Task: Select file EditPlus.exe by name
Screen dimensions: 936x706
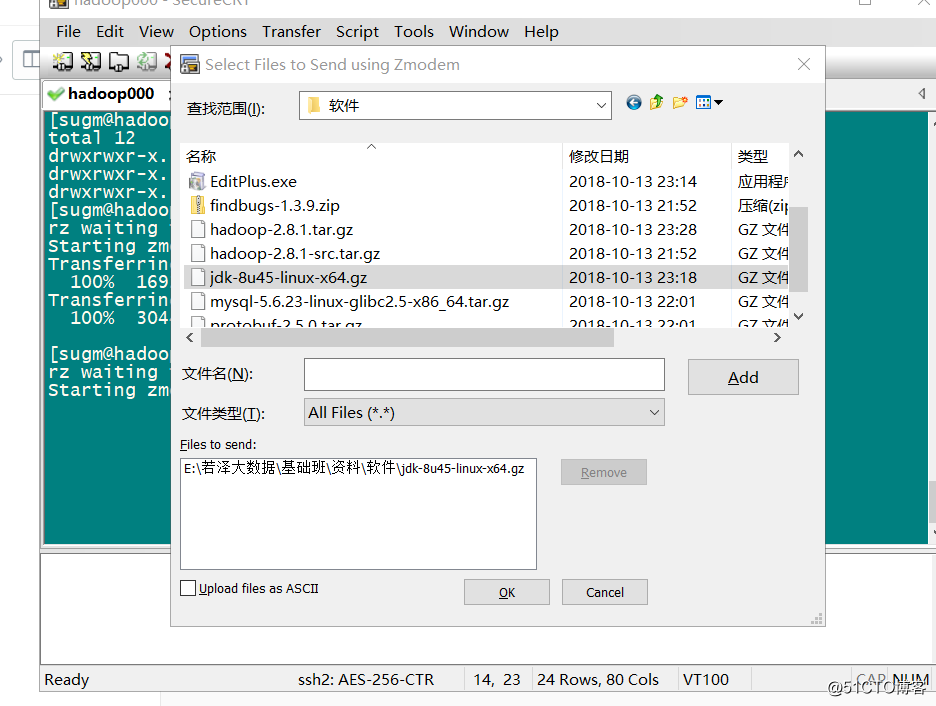Action: click(253, 181)
